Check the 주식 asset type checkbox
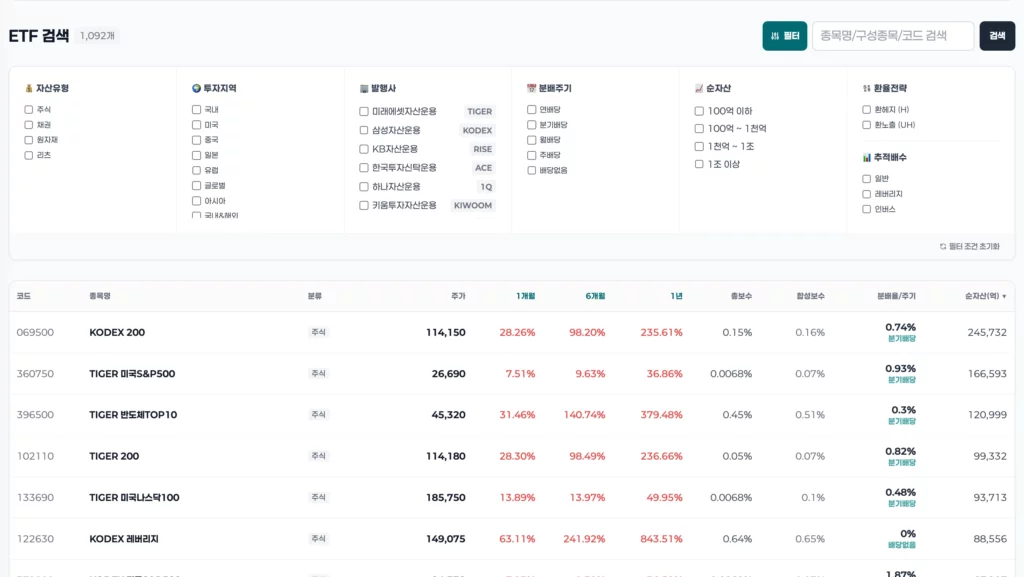This screenshot has width=1024, height=577. (x=29, y=110)
